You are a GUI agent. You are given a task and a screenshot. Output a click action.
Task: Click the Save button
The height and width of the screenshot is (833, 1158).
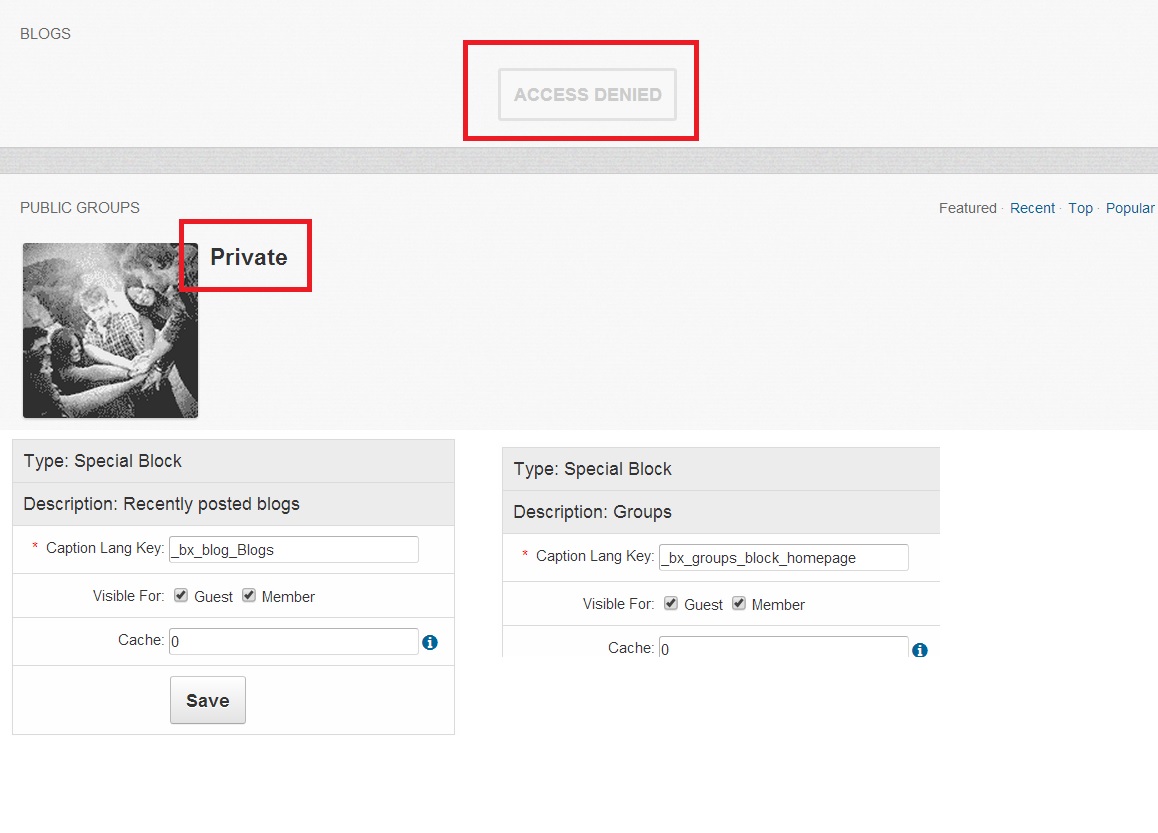[x=208, y=700]
